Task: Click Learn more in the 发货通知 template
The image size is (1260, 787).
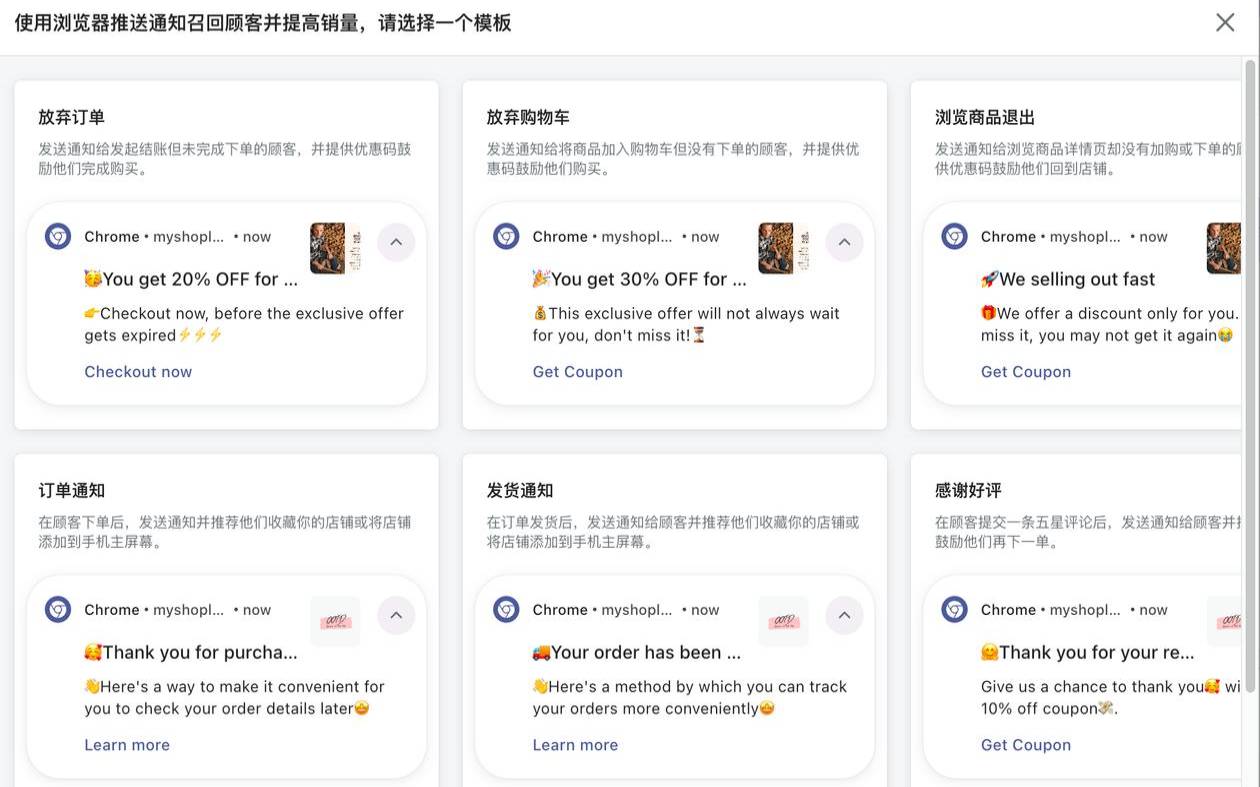Action: click(x=574, y=744)
